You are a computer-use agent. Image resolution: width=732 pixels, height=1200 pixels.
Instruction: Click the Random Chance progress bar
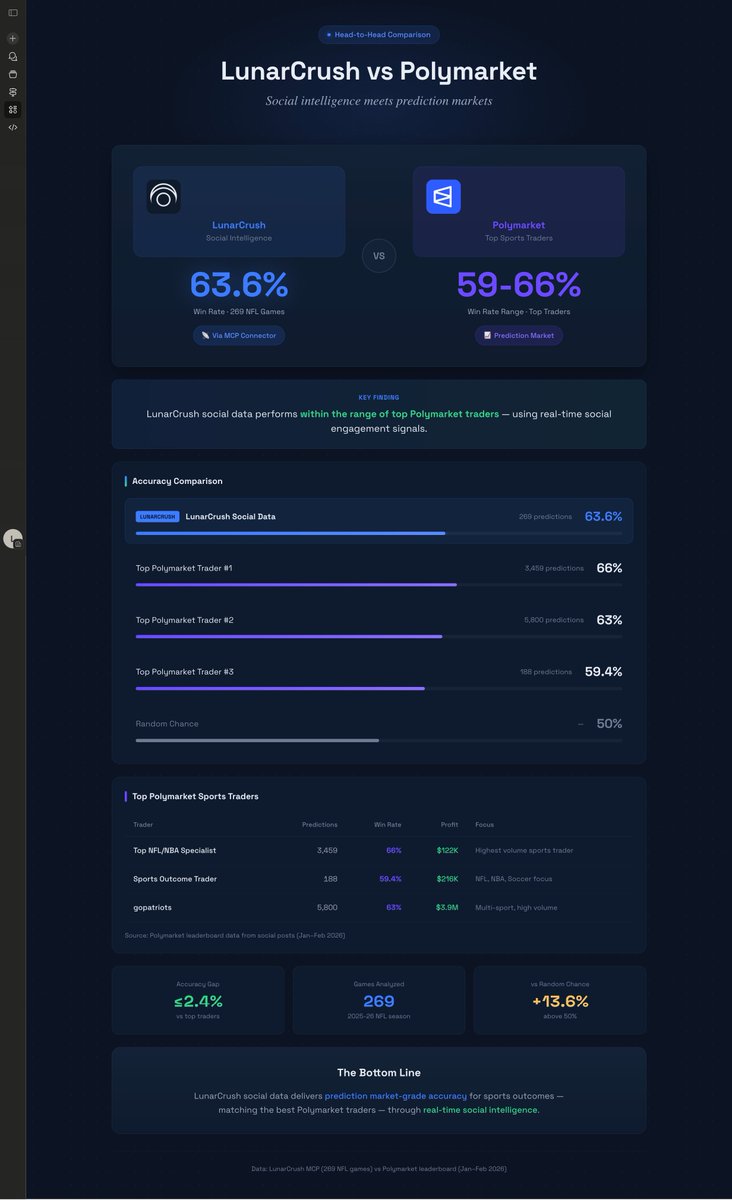[379, 741]
